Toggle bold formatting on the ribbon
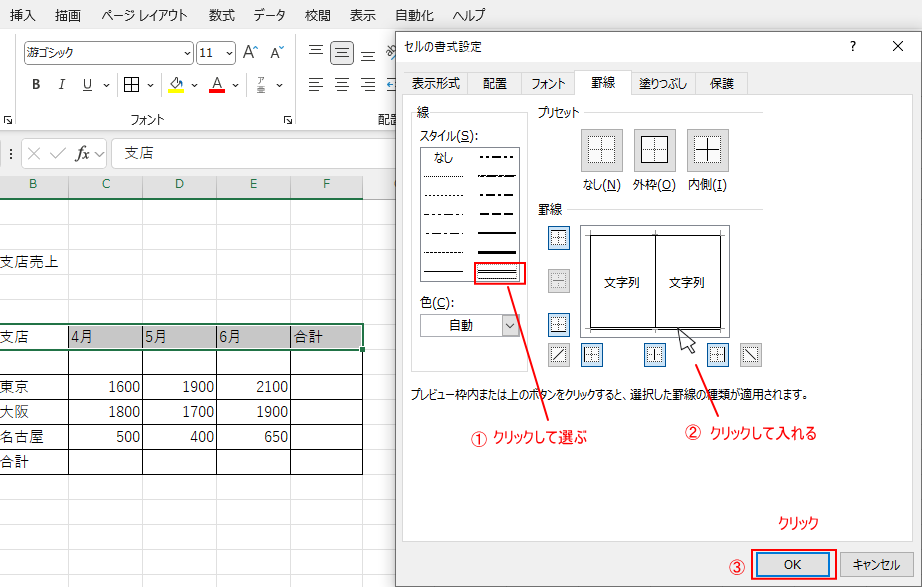The height and width of the screenshot is (587, 922). pos(35,84)
